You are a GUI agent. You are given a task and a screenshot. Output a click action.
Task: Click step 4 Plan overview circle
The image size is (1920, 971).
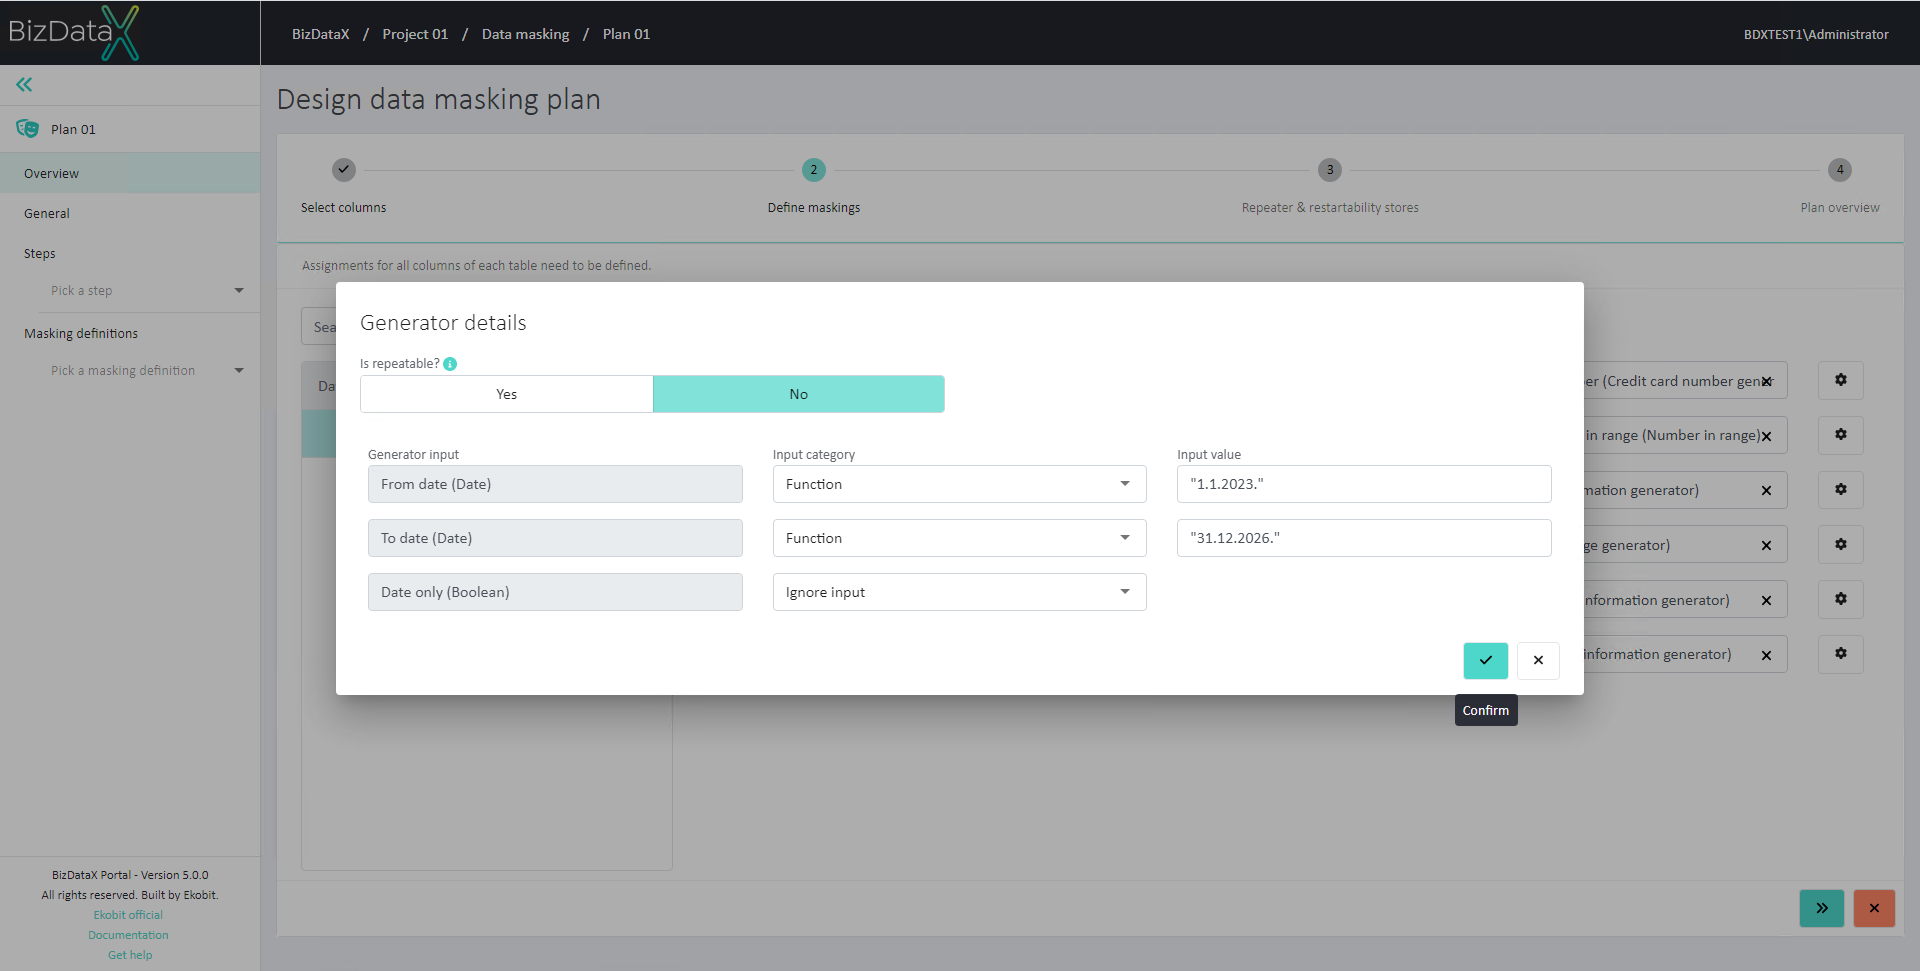coord(1840,170)
